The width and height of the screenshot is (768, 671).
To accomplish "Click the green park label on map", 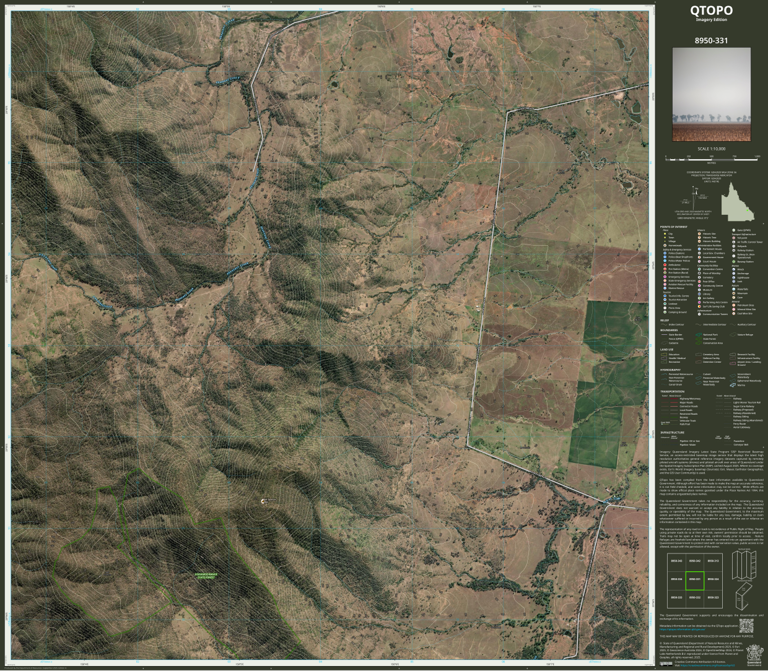I will pyautogui.click(x=206, y=576).
